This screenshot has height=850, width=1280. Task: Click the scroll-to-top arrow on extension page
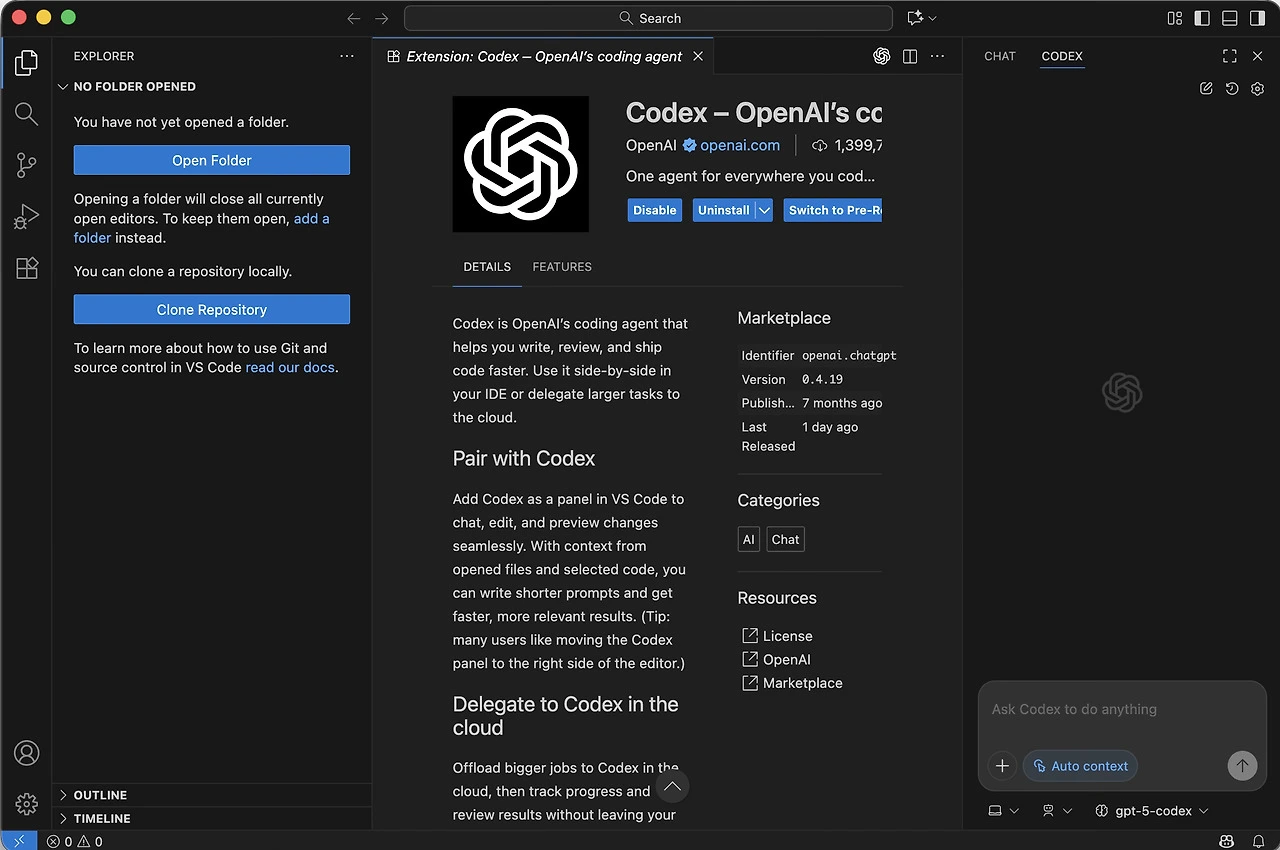pyautogui.click(x=673, y=787)
